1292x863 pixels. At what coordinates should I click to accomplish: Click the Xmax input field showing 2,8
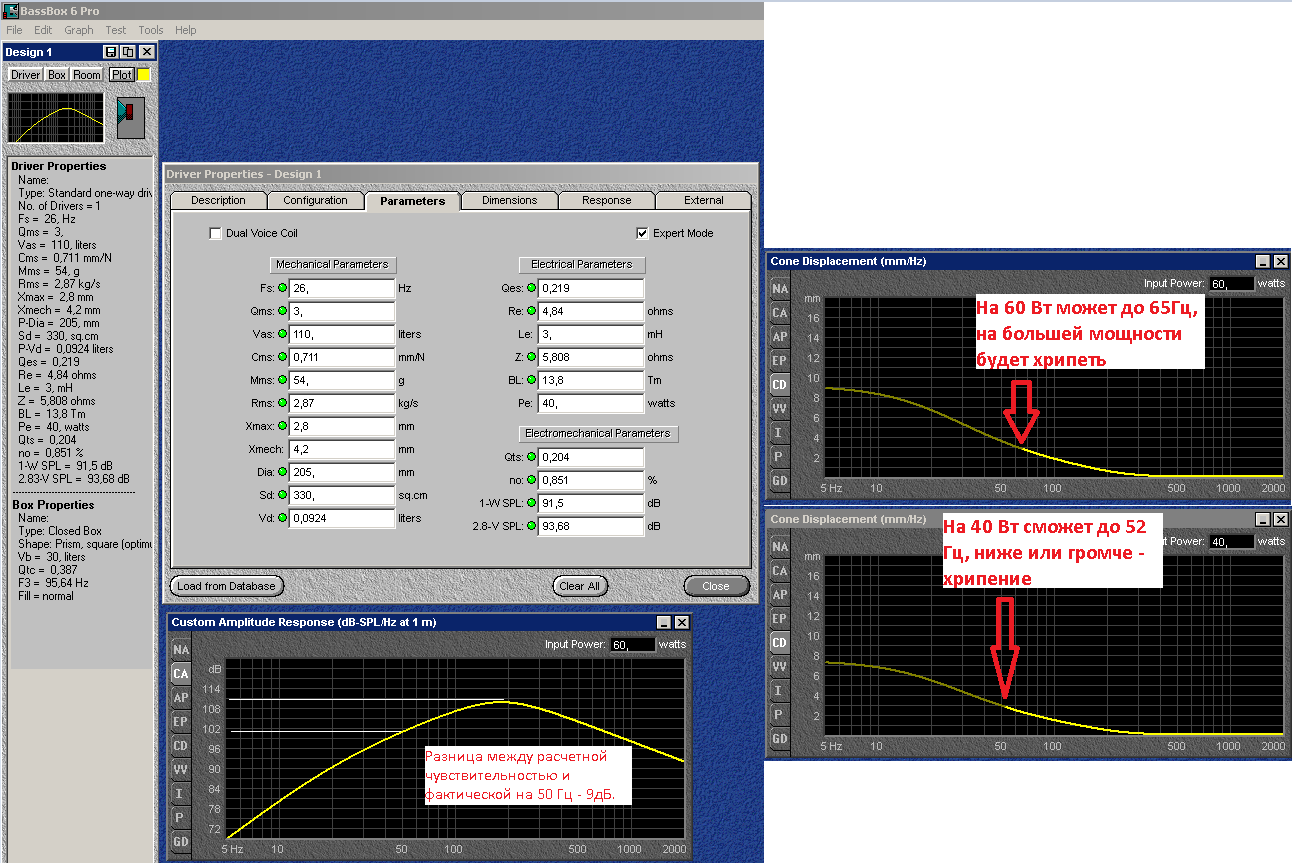point(342,426)
